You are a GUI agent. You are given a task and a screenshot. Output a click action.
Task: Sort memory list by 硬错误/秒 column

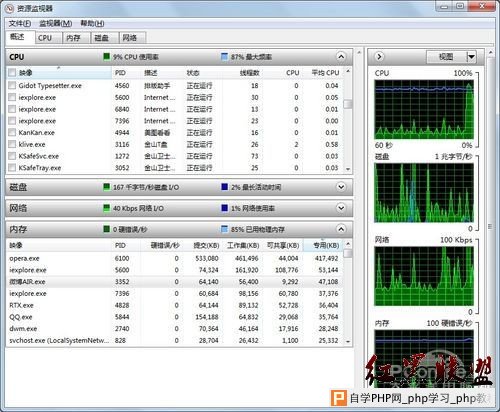[x=162, y=245]
